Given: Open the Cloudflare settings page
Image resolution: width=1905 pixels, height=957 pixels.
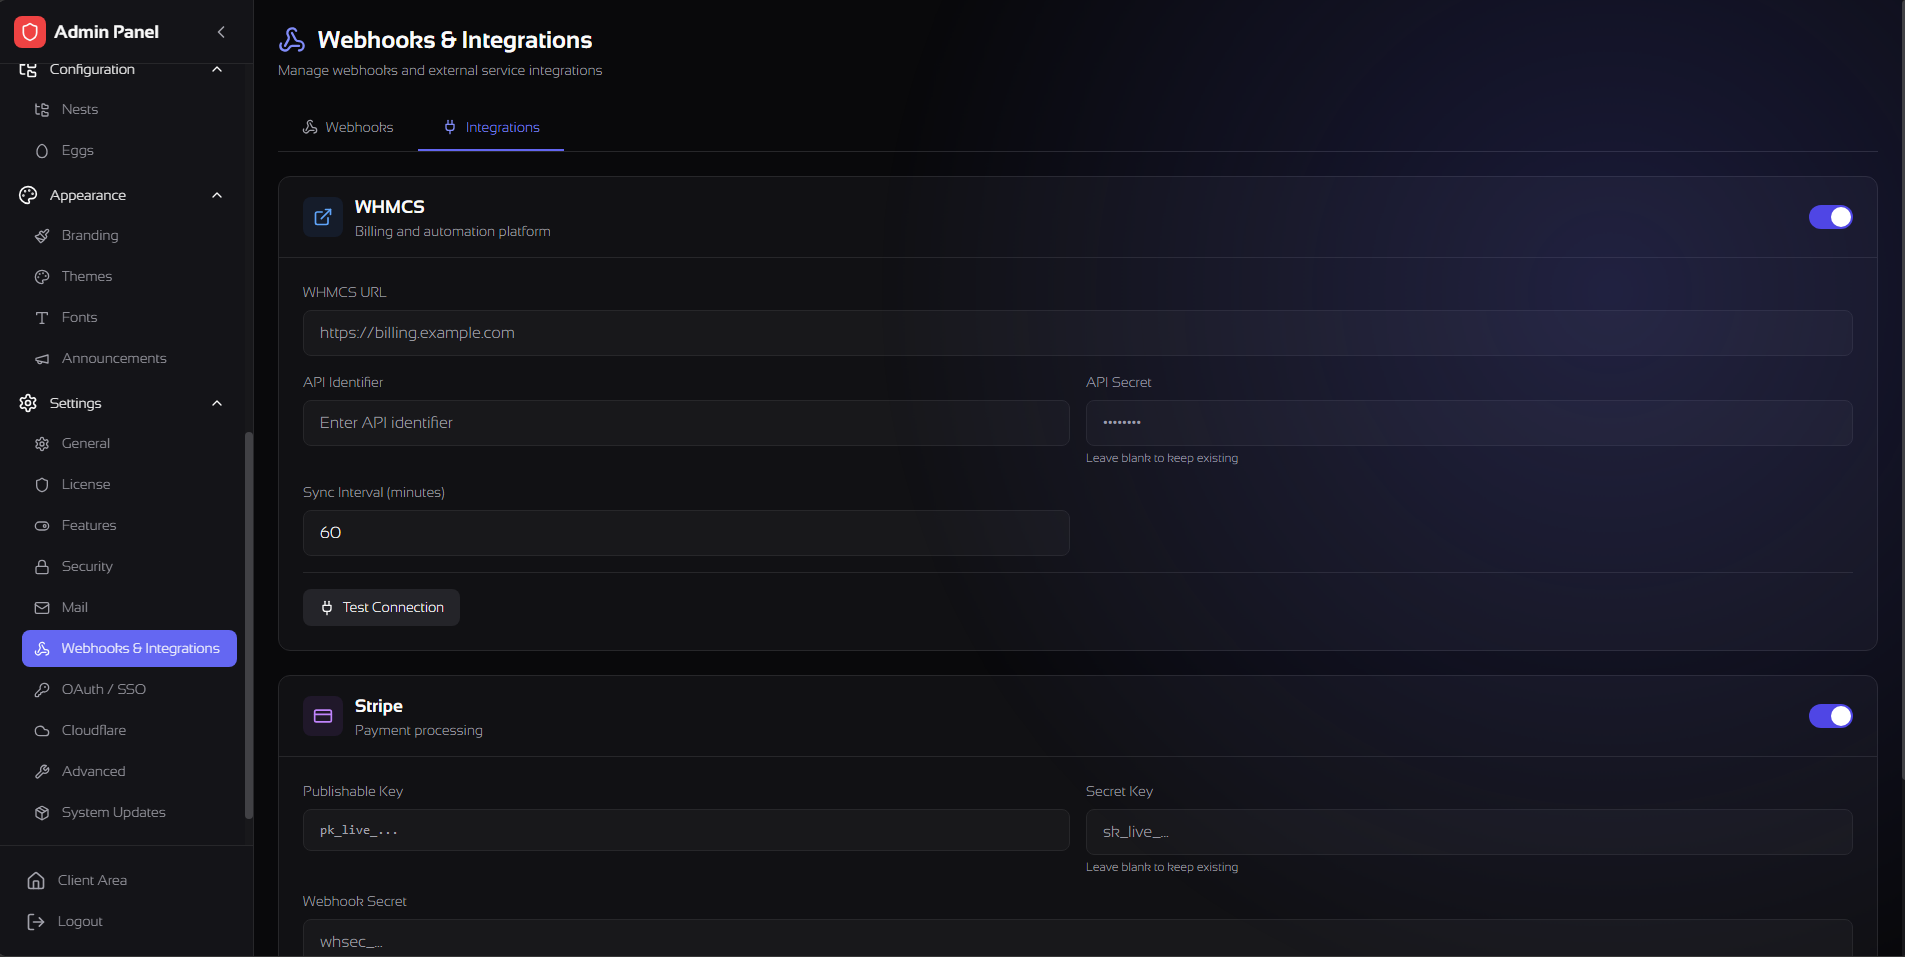Looking at the screenshot, I should [129, 731].
